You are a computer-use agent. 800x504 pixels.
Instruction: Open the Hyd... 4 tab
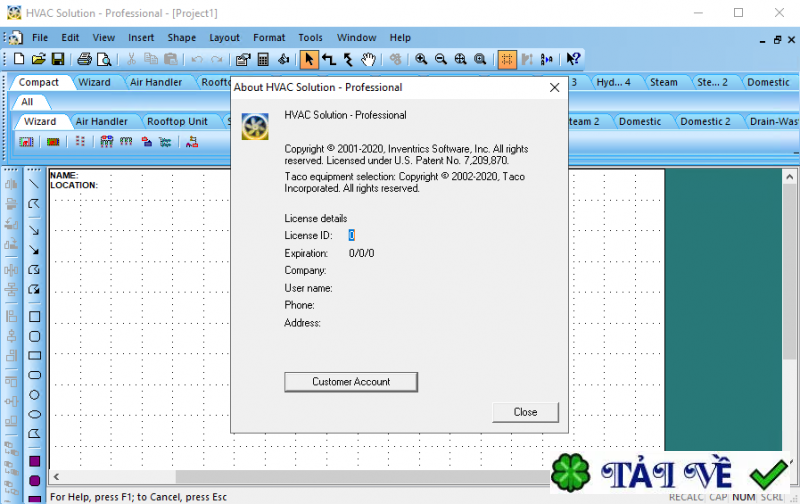(613, 82)
